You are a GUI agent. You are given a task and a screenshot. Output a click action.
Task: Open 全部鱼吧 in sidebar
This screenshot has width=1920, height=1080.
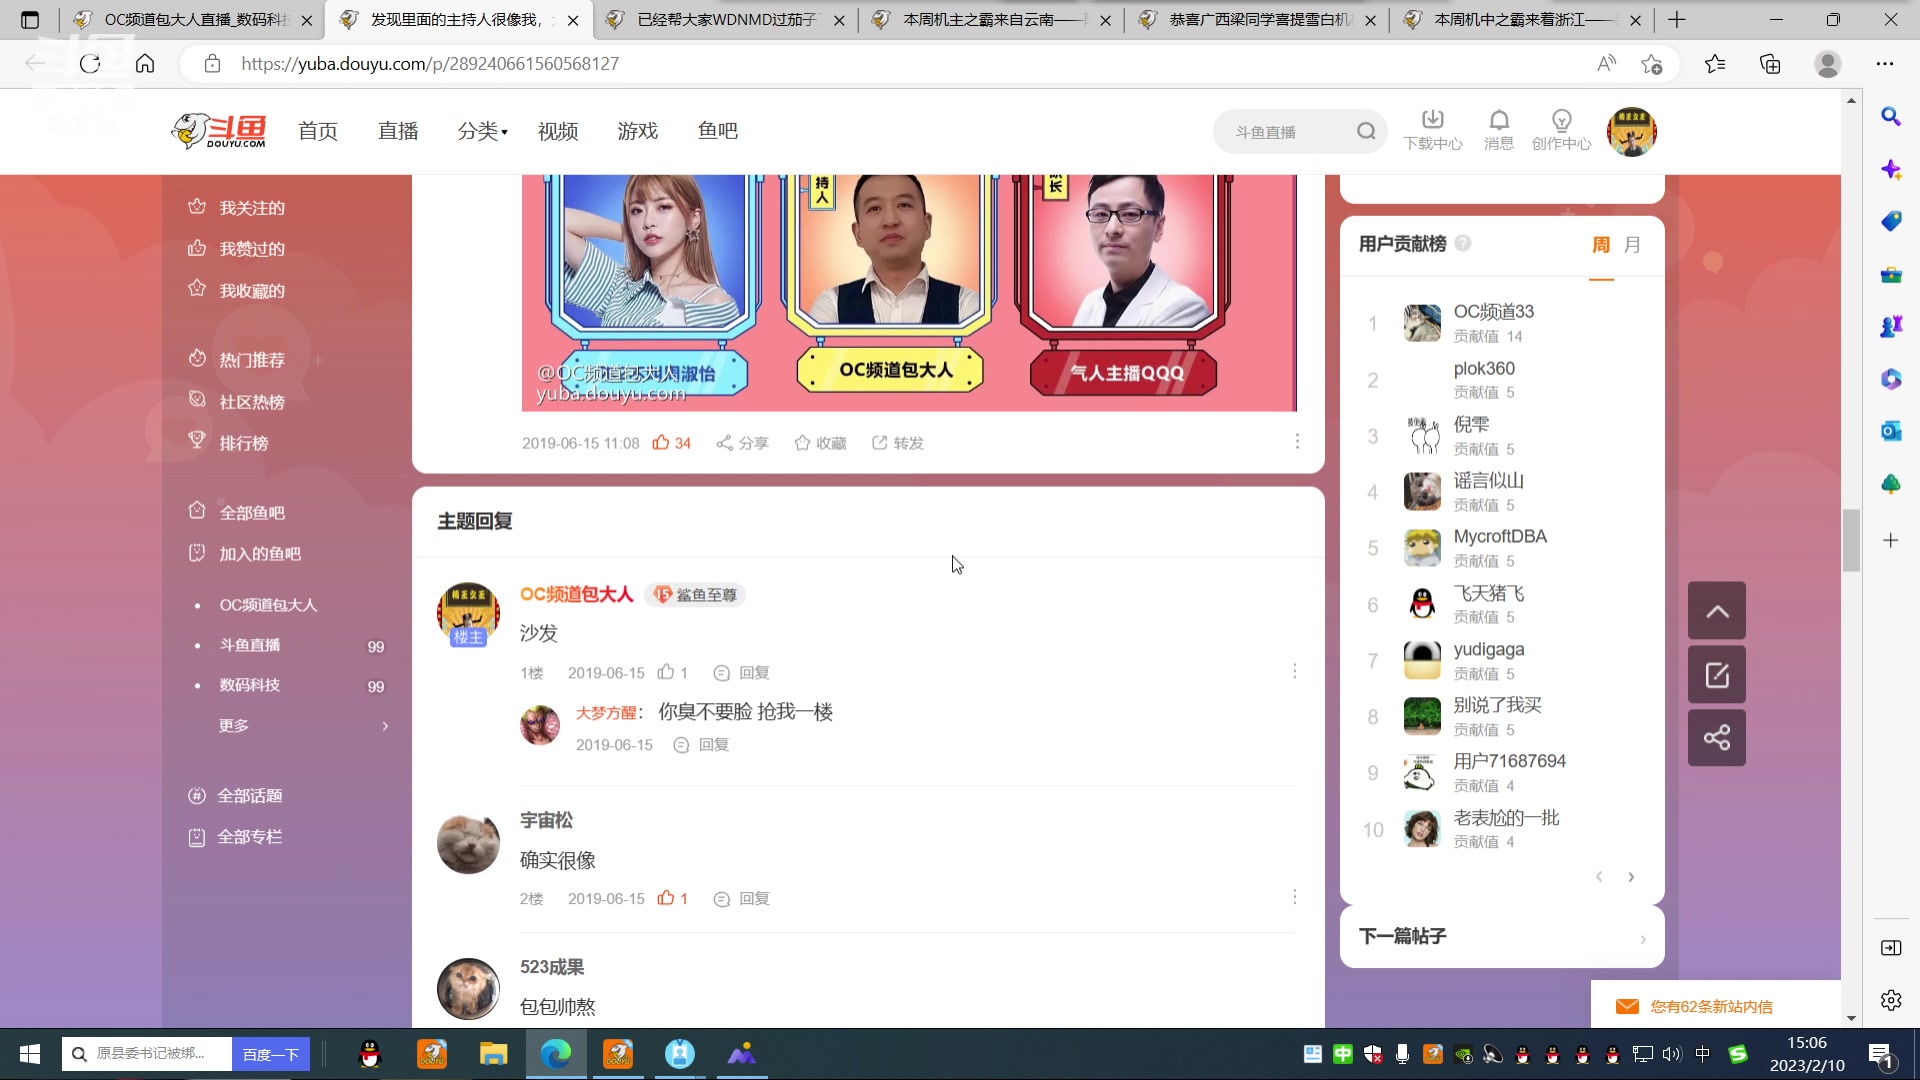[x=237, y=513]
